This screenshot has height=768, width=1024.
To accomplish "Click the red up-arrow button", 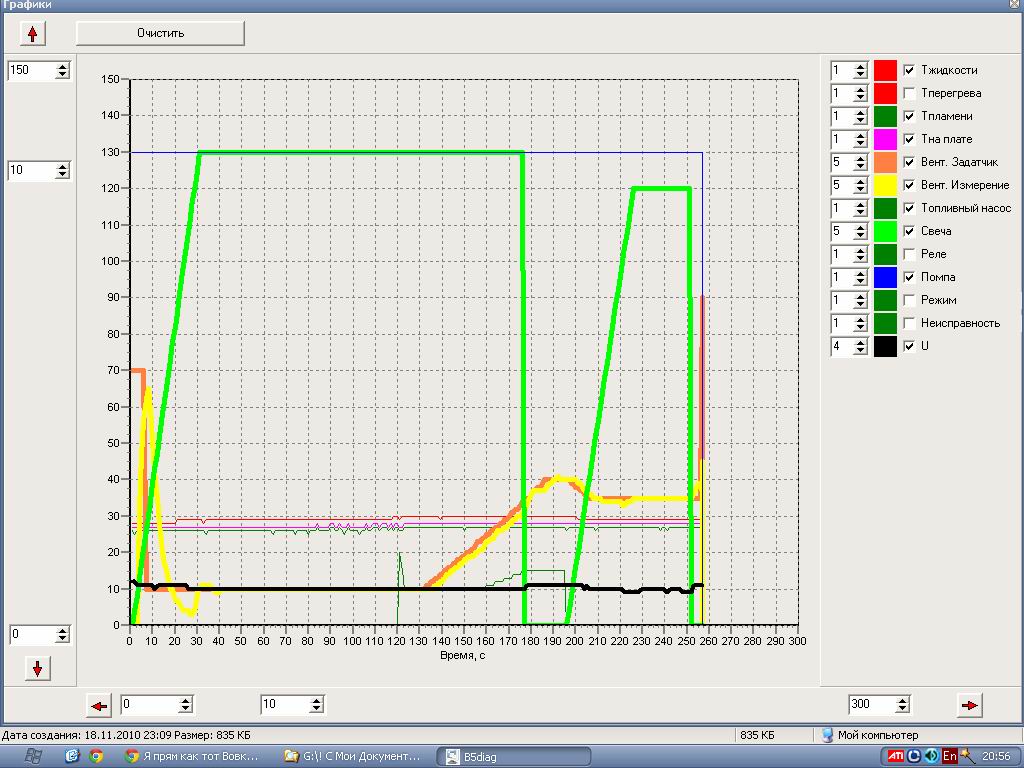I will coord(33,33).
